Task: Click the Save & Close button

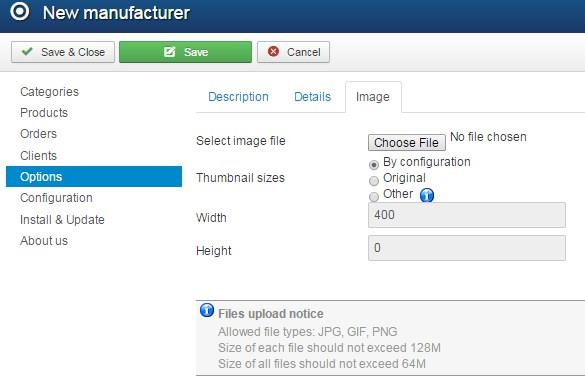Action: tap(63, 52)
